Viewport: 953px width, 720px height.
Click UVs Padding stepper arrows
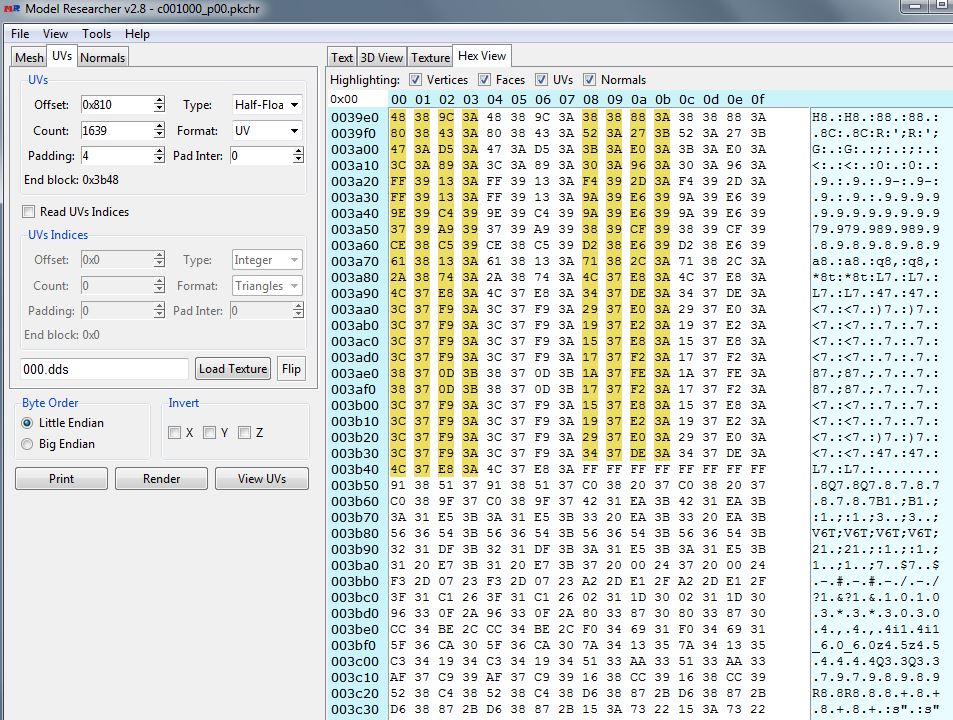click(159, 156)
